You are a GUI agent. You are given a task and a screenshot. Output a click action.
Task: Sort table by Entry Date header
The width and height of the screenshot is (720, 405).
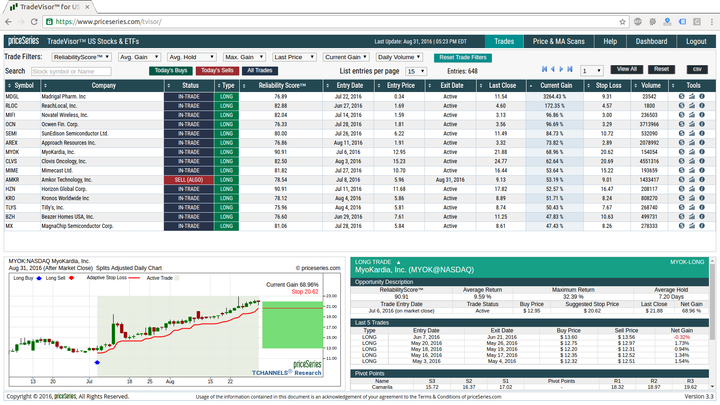[348, 85]
